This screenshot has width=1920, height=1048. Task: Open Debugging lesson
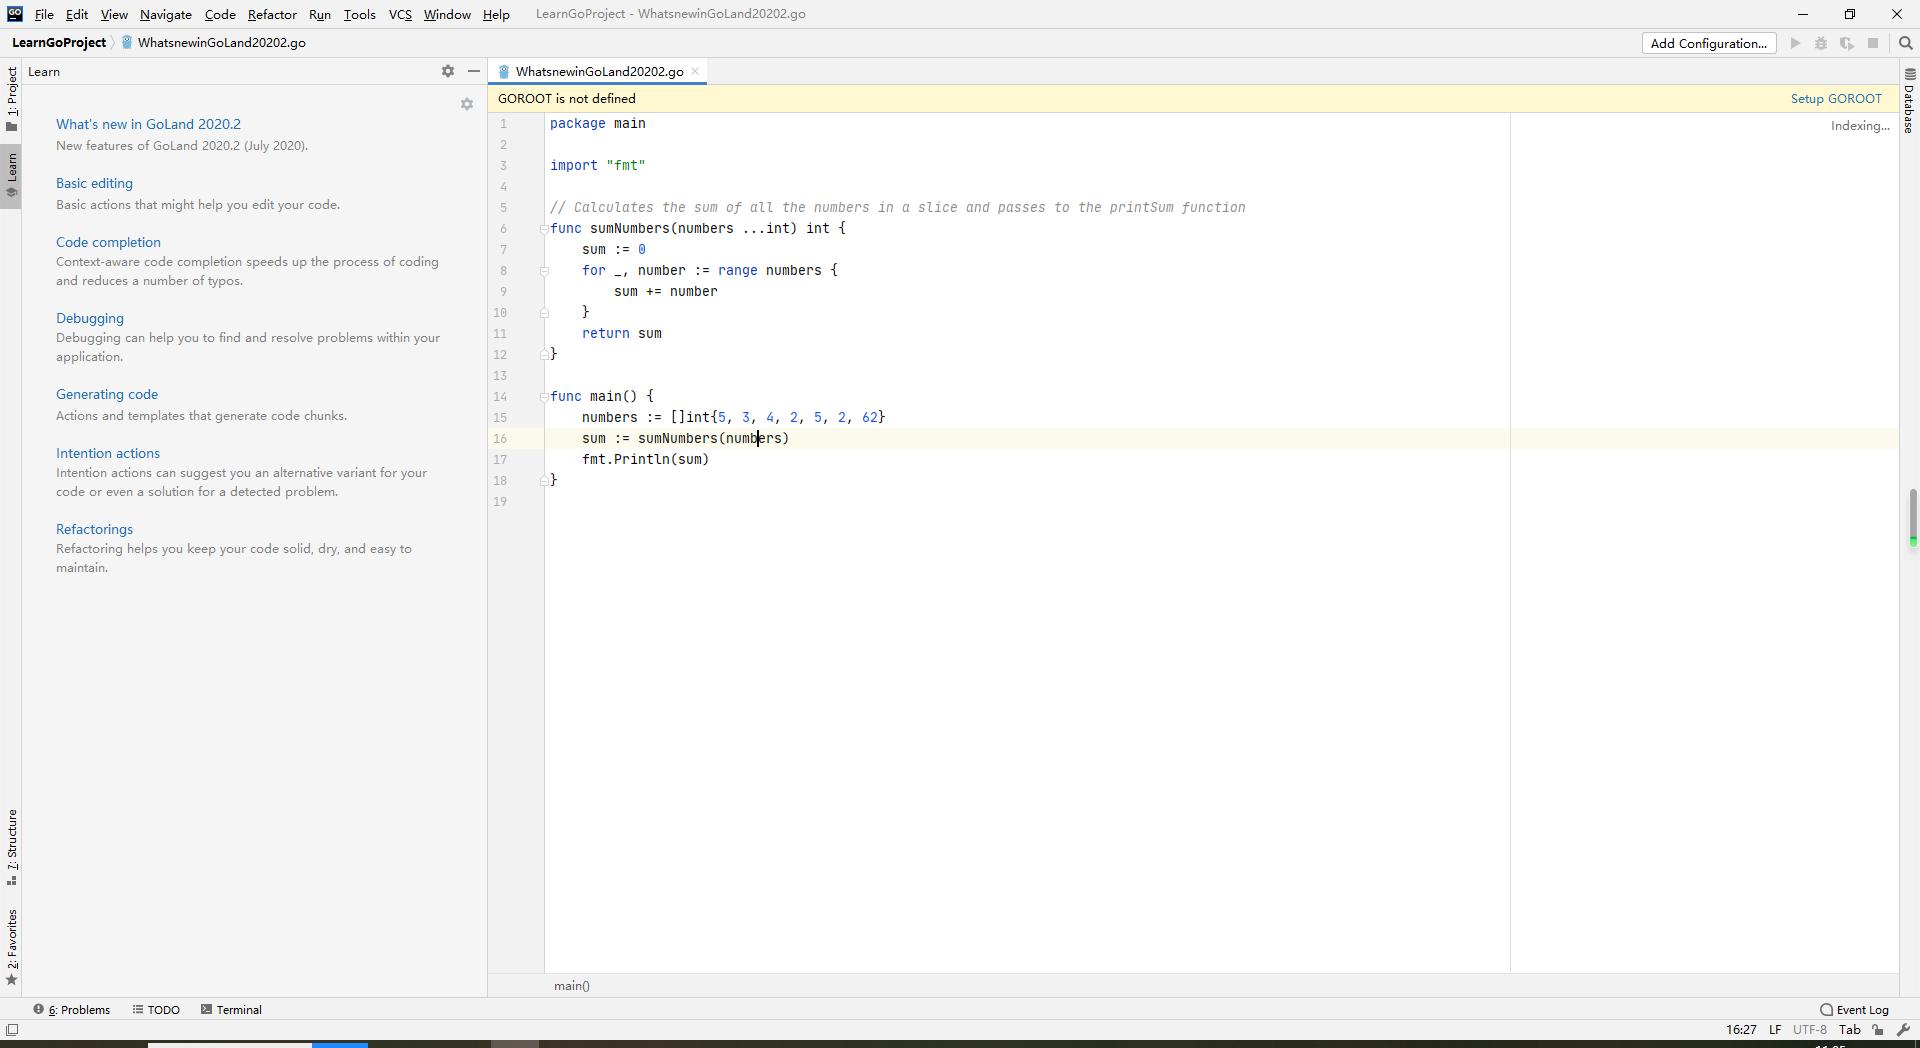click(90, 318)
